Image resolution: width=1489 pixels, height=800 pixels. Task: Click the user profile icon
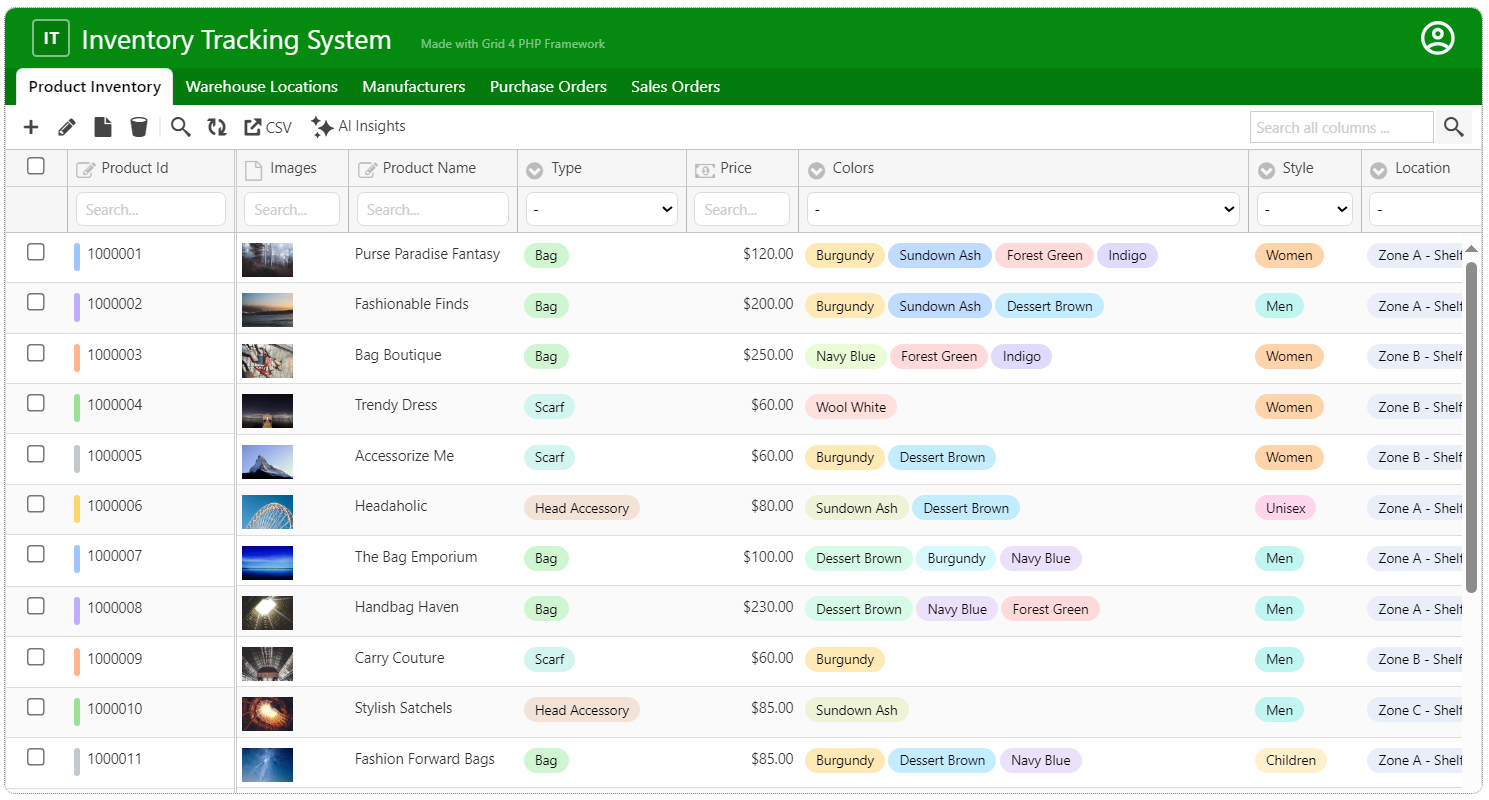1437,38
